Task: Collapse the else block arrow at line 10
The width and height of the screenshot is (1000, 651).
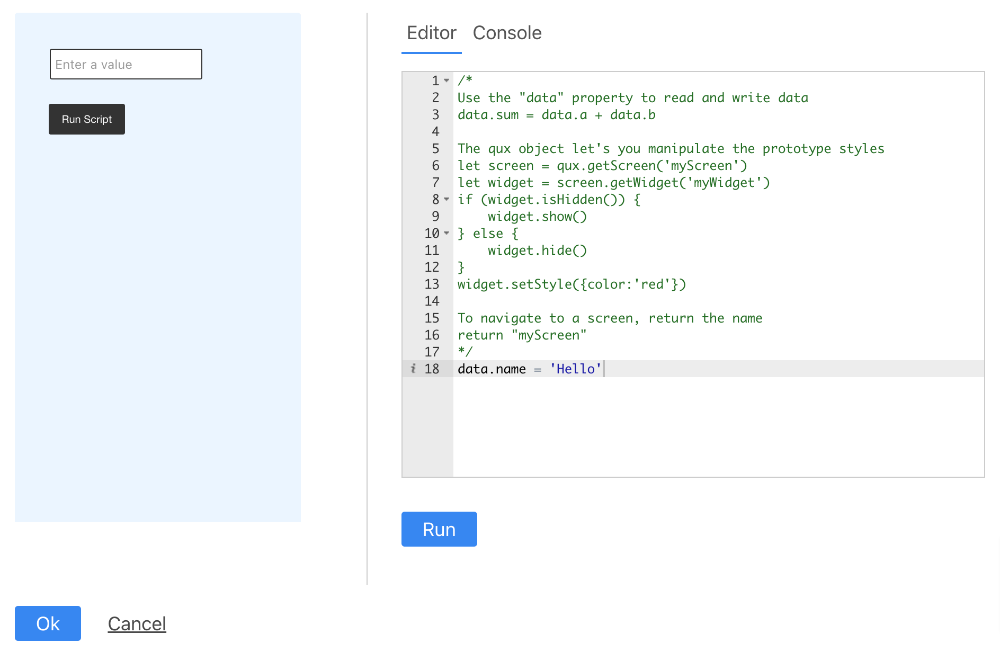Action: pos(447,234)
